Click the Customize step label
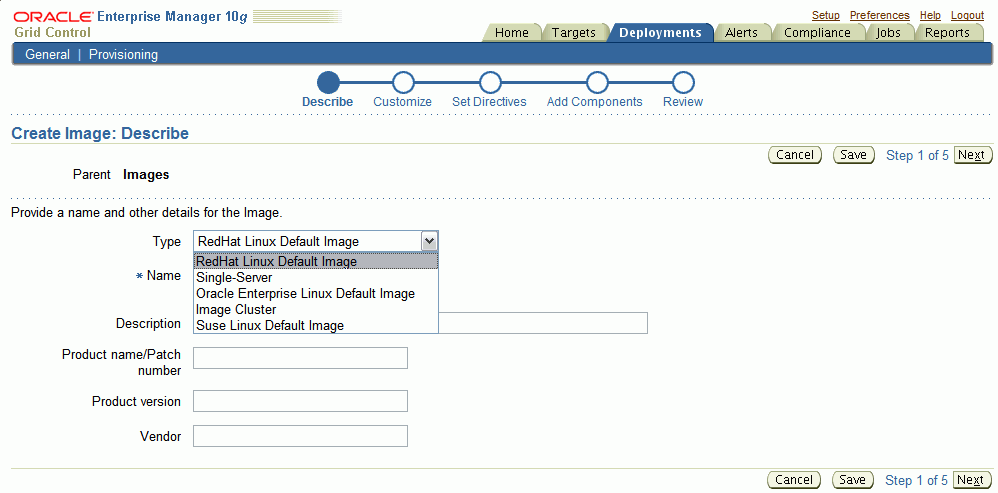 pos(402,102)
